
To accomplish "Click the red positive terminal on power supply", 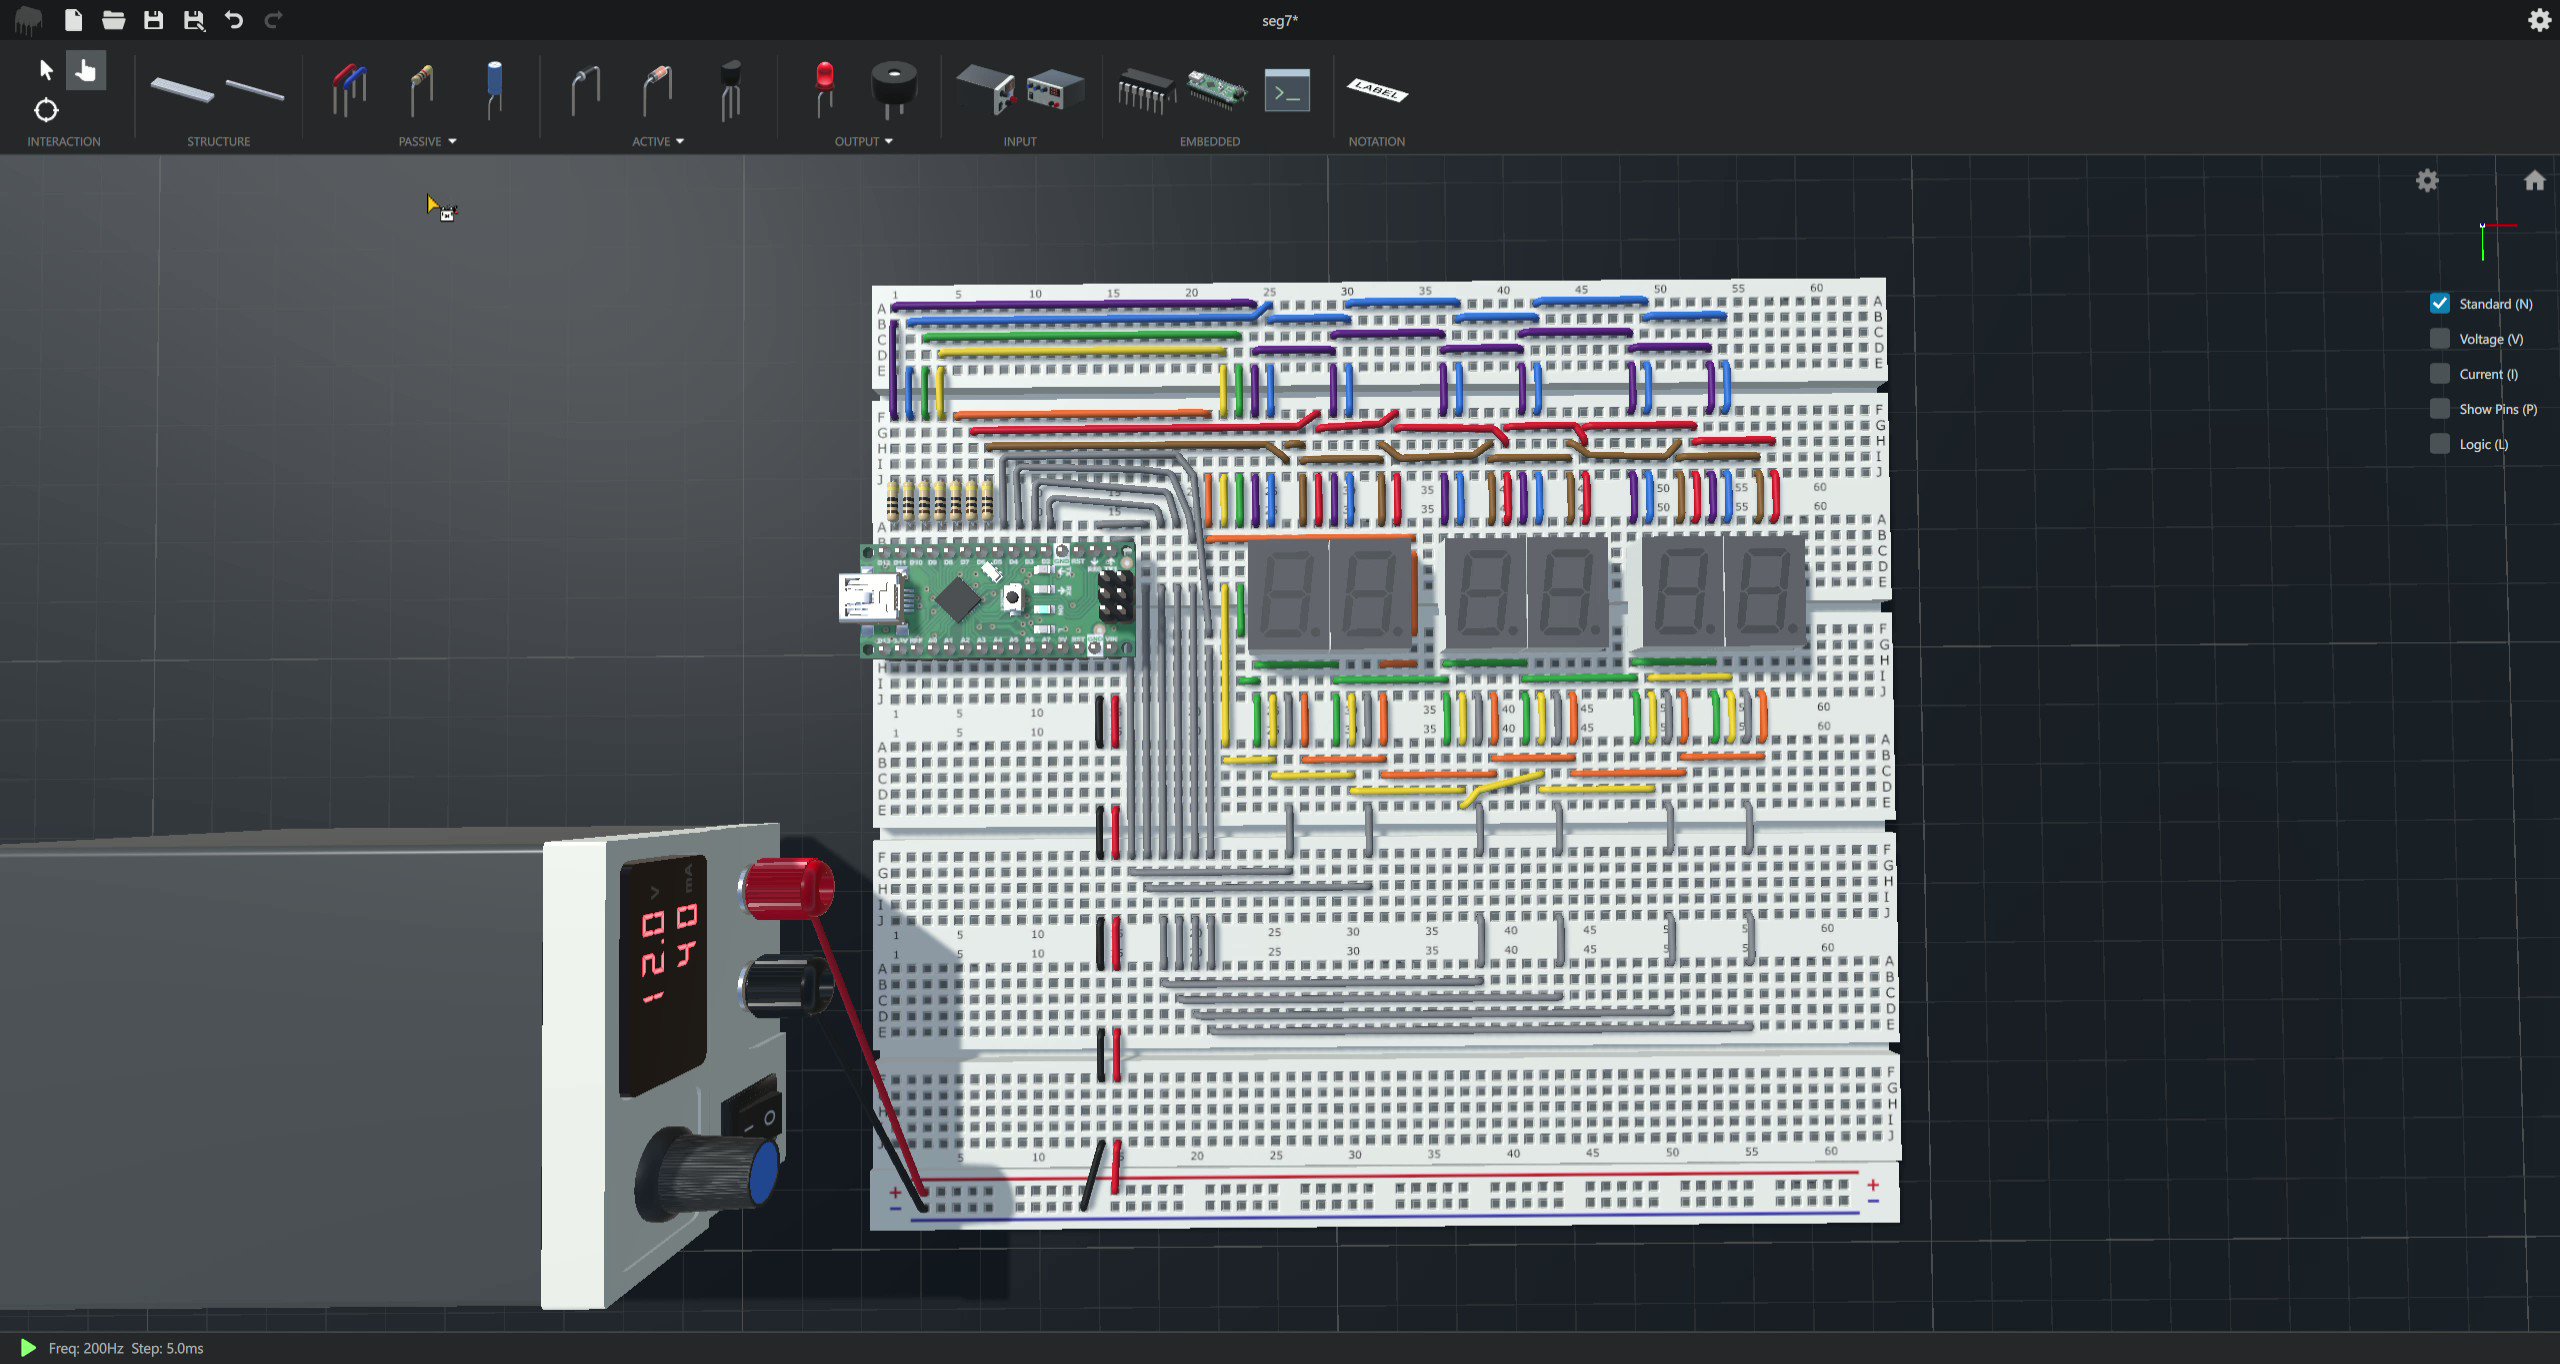I will pyautogui.click(x=788, y=888).
